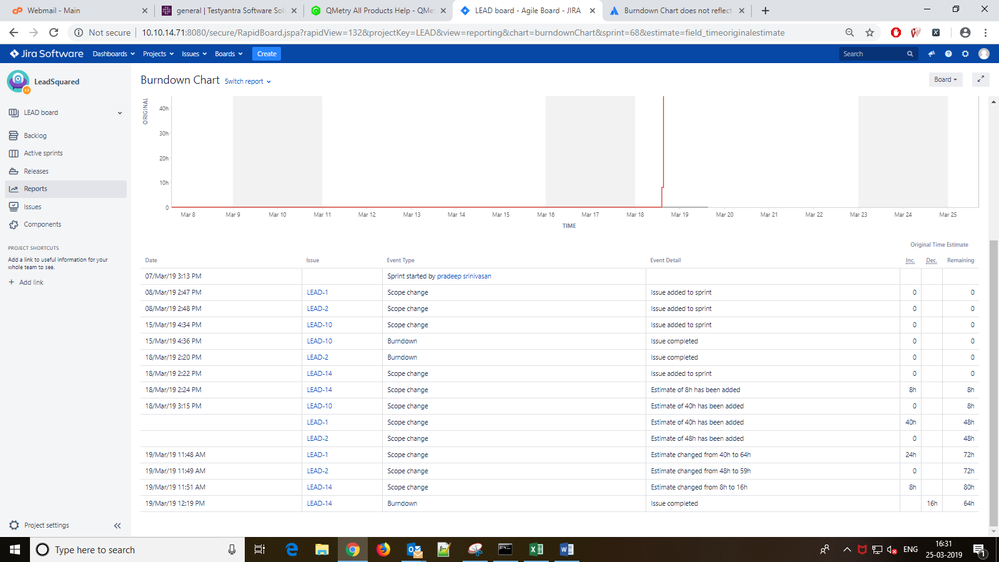Open the Issues dropdown in navbar
Viewport: 999px width, 562px height.
194,54
